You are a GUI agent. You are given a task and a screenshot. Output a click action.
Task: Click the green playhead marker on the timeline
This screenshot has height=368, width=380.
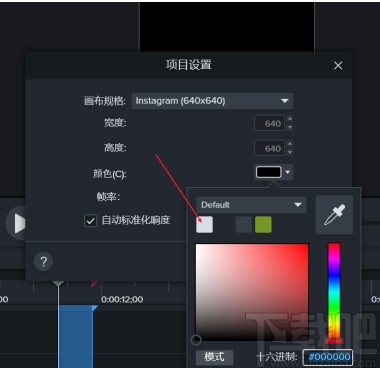tap(58, 284)
